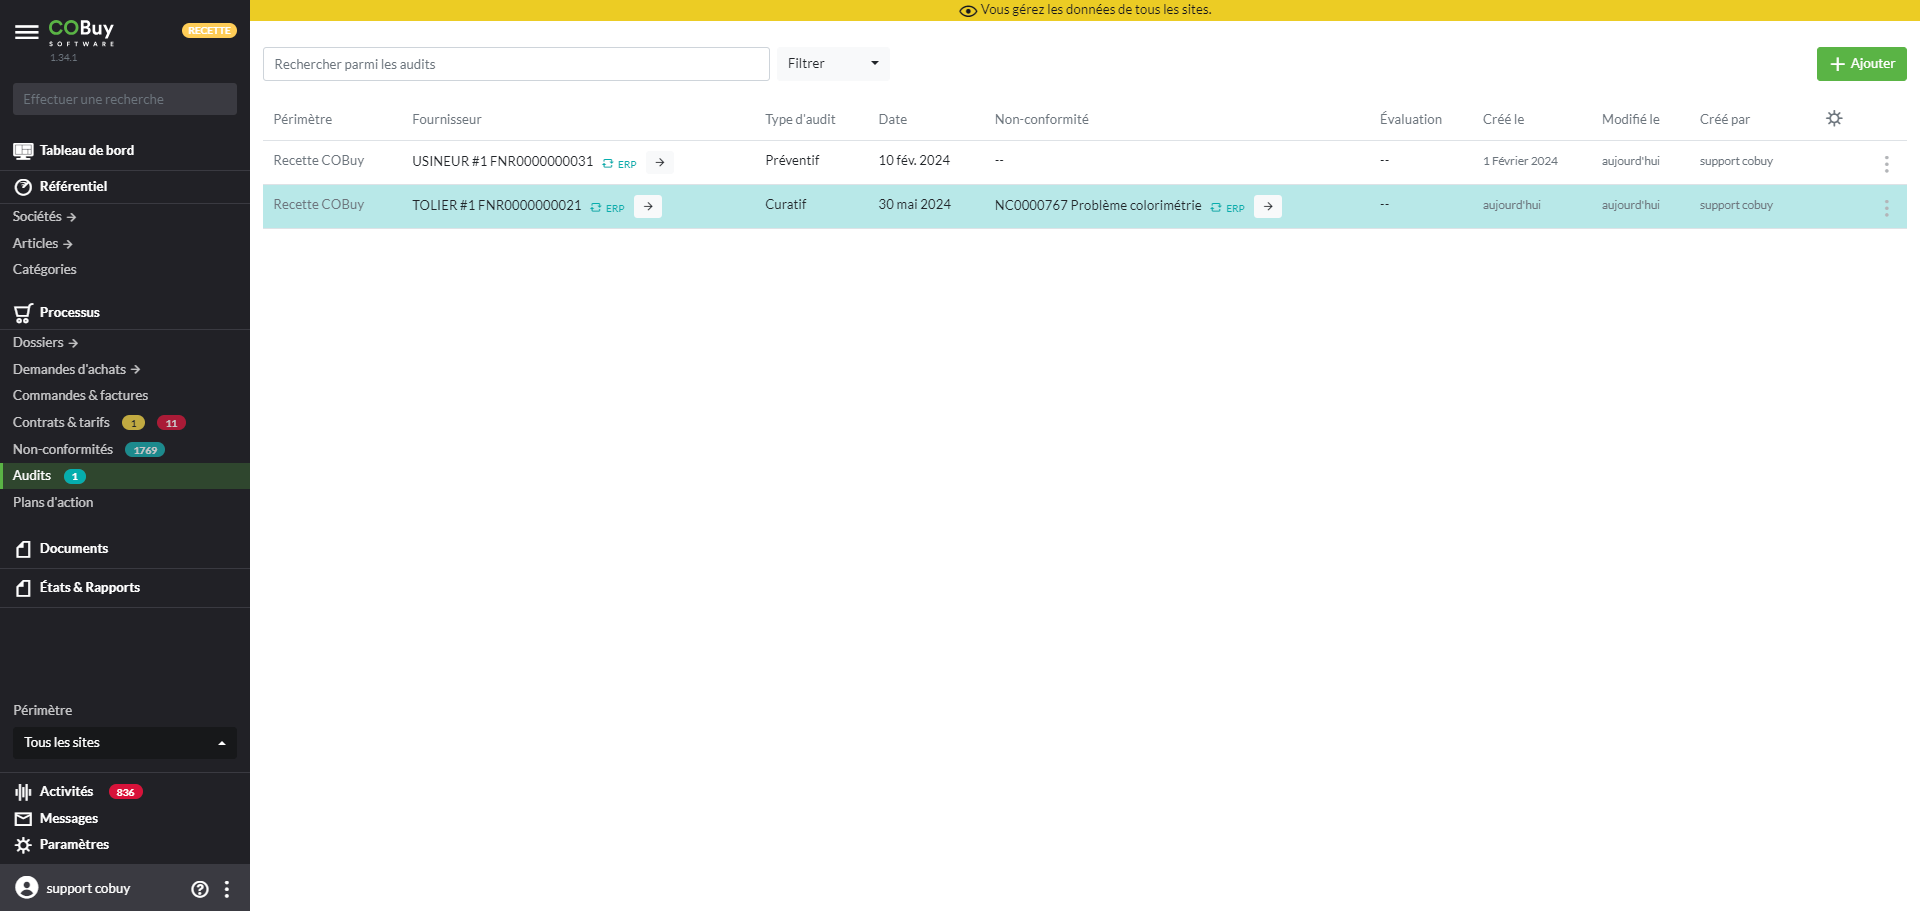Expand the Sociétés submenu
Screen dimensions: 1920x911
tap(44, 217)
